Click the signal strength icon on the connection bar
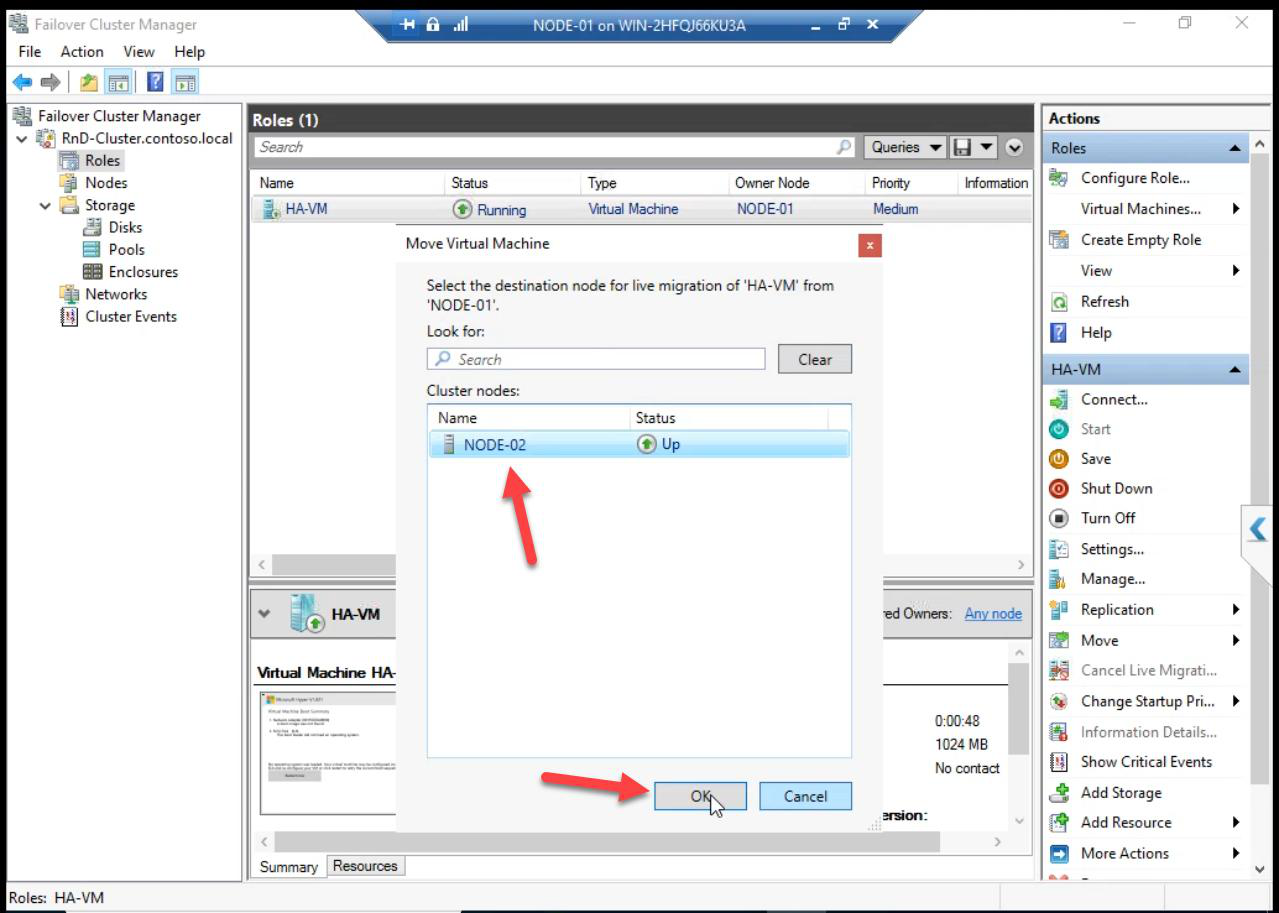 (x=460, y=25)
